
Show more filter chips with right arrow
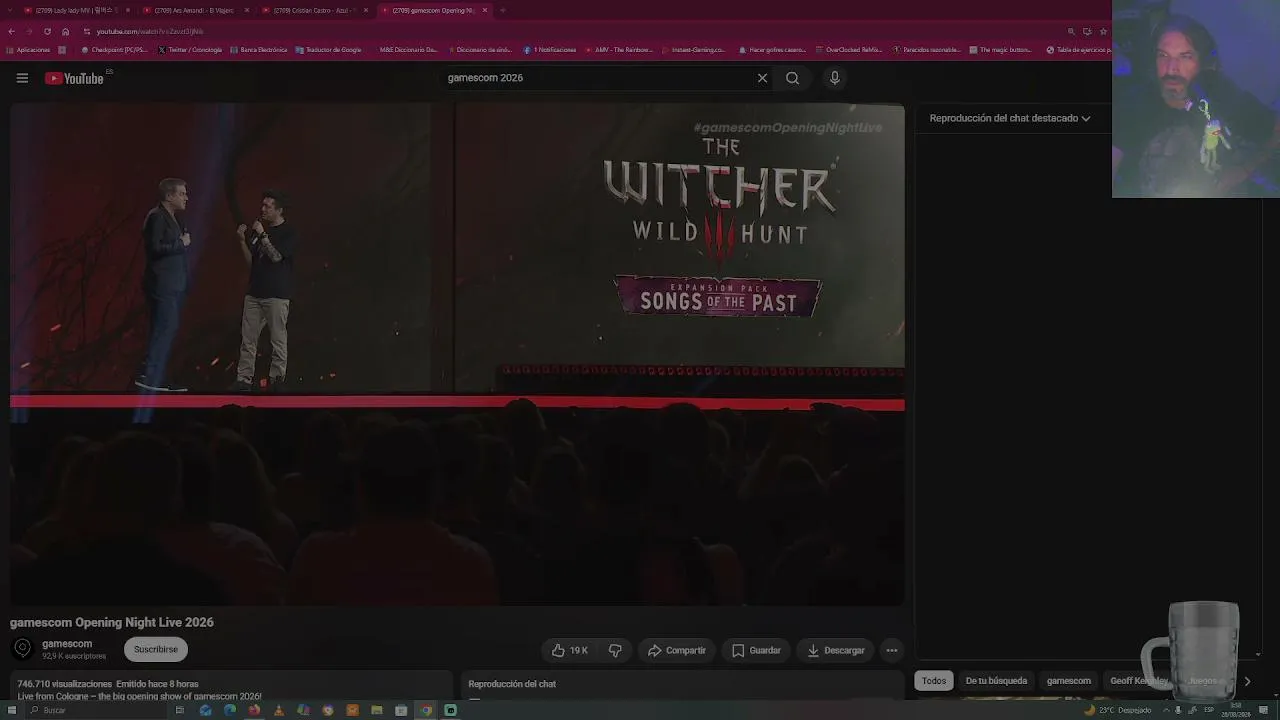[1247, 681]
